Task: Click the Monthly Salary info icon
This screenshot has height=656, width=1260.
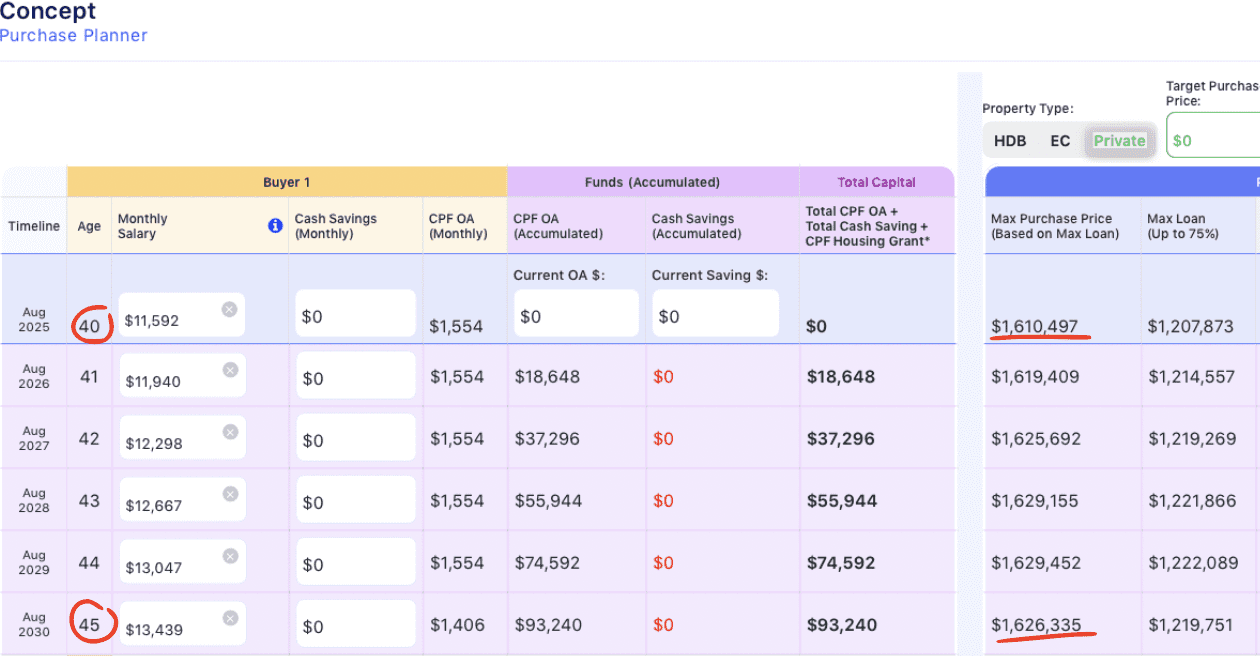Action: click(275, 226)
